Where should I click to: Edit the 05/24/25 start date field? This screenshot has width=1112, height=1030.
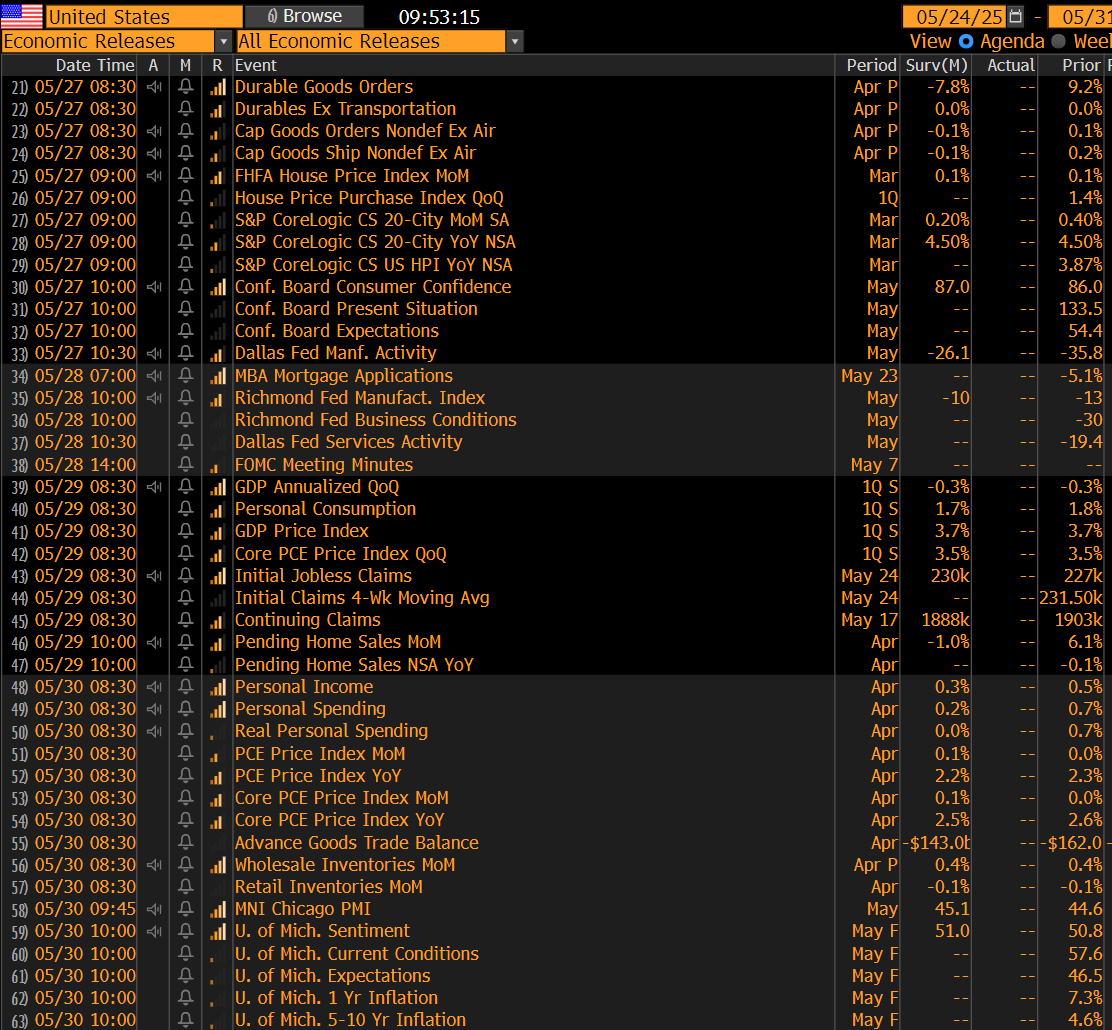(x=955, y=16)
